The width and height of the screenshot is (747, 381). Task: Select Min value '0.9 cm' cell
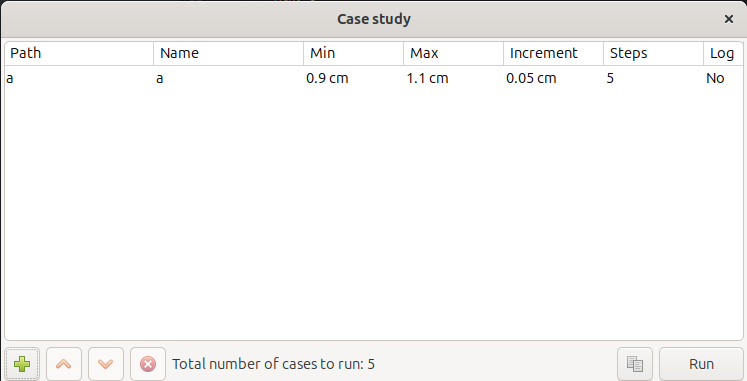(353, 78)
